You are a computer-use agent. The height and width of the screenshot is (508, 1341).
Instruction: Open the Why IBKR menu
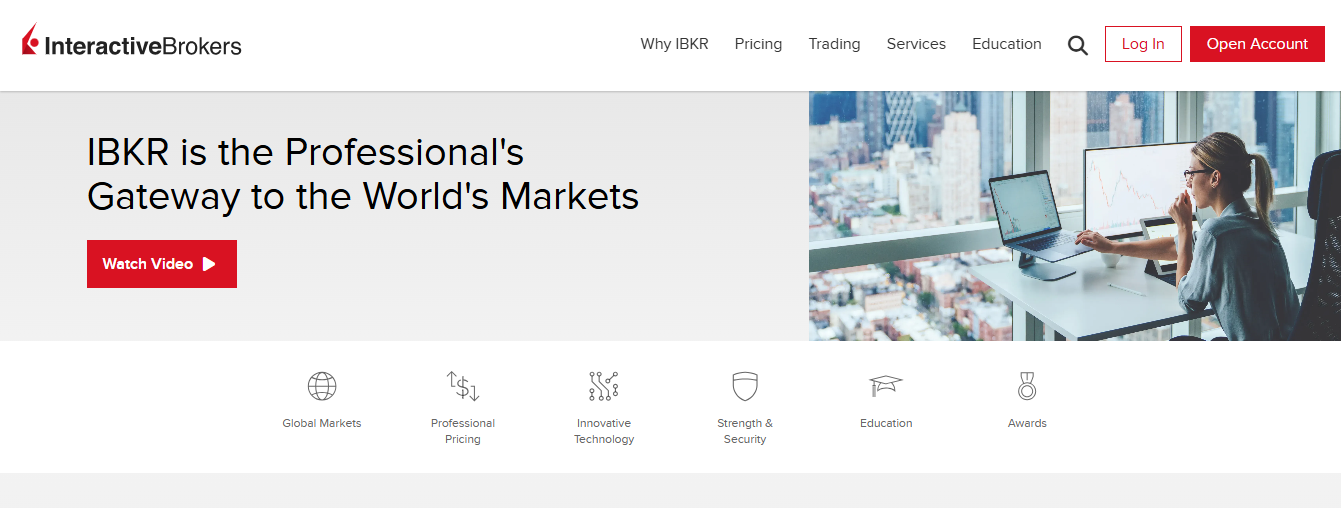[674, 44]
